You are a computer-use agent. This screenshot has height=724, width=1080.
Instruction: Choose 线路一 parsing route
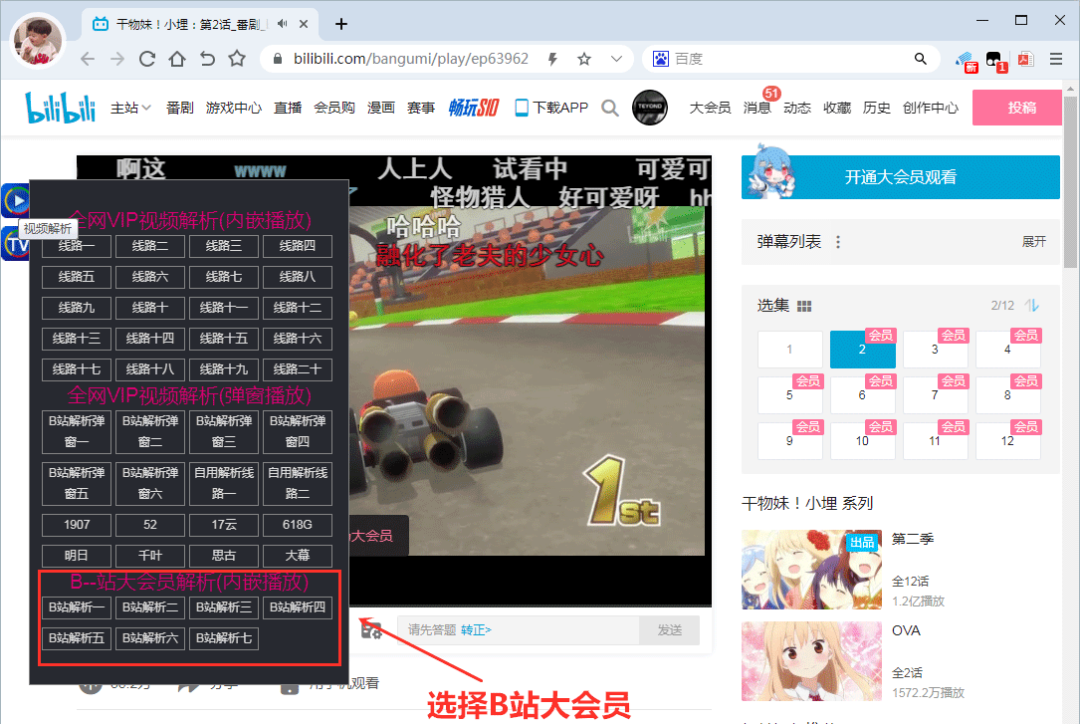point(76,246)
